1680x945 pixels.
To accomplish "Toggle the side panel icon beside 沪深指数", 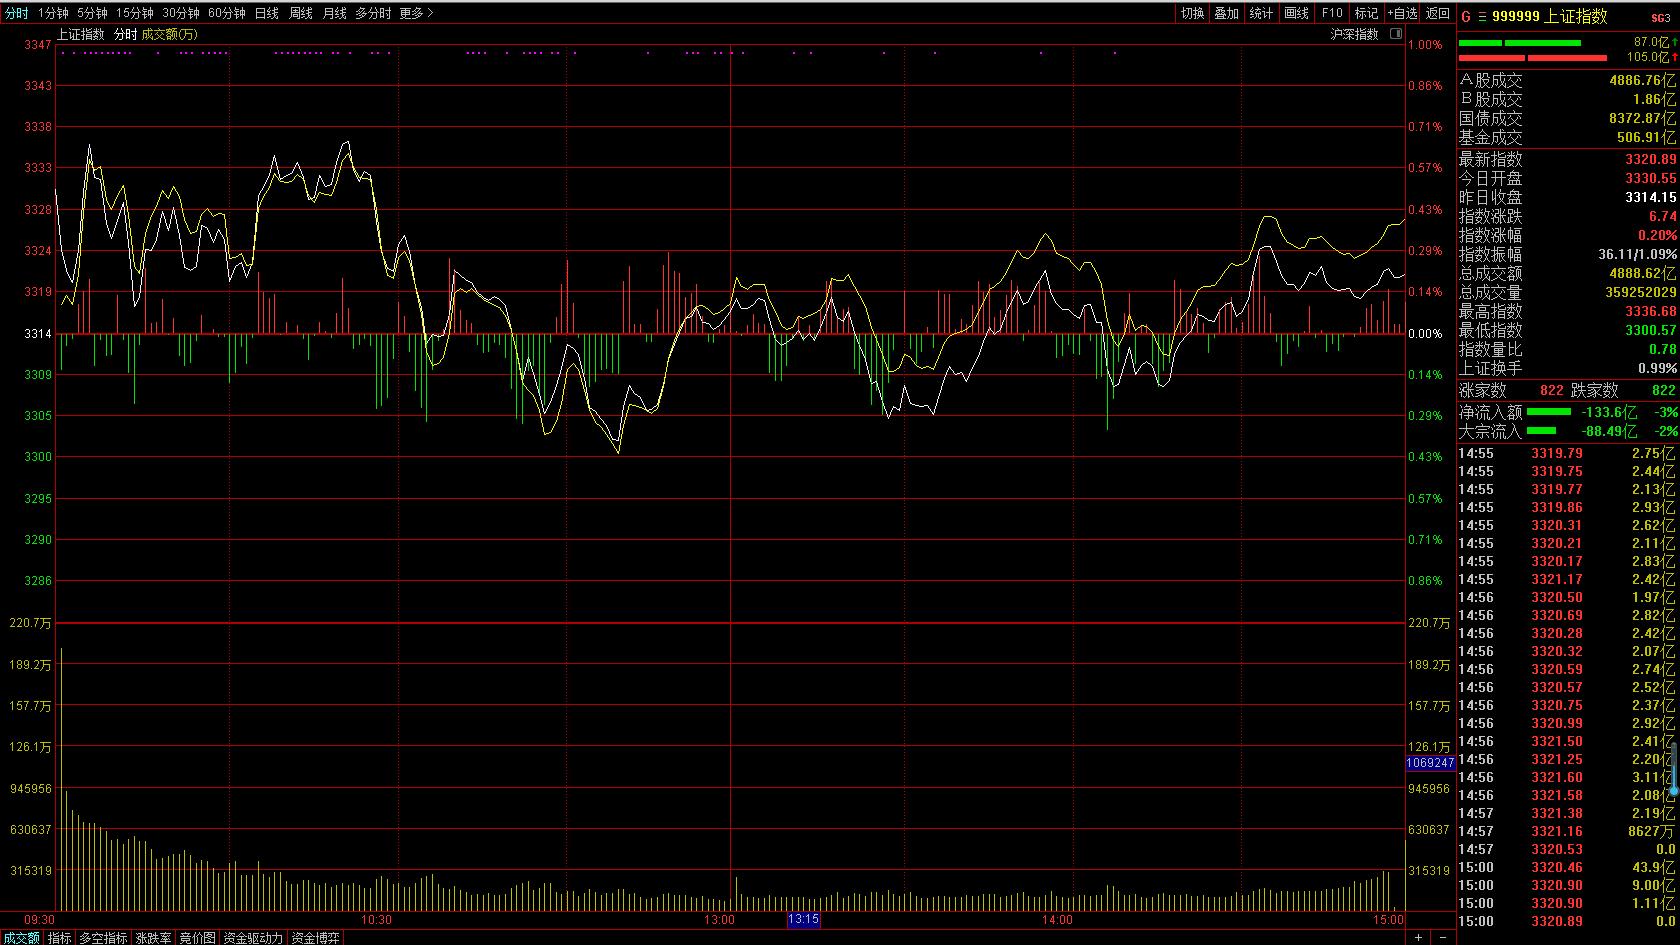I will pyautogui.click(x=1396, y=34).
